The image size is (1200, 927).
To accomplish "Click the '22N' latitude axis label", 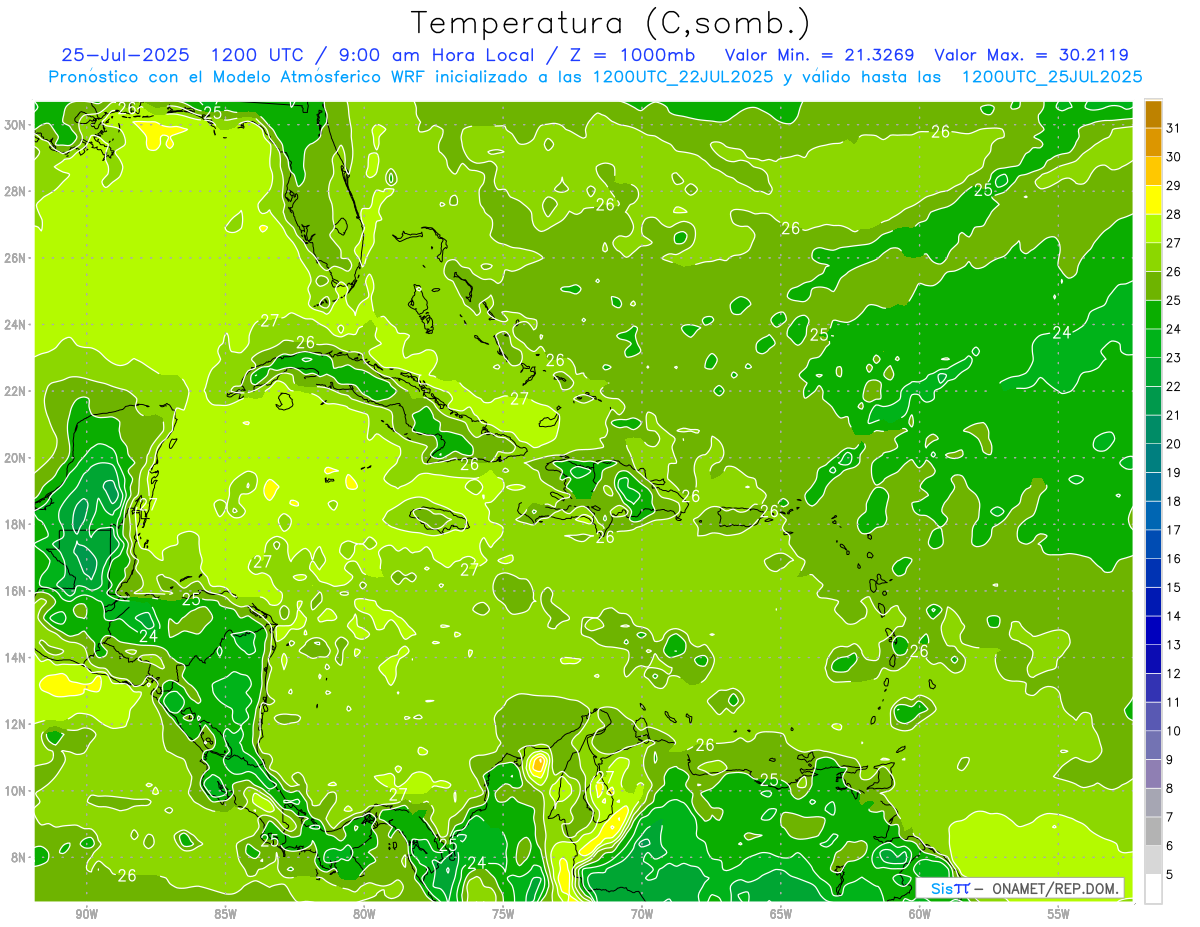I will (x=16, y=391).
